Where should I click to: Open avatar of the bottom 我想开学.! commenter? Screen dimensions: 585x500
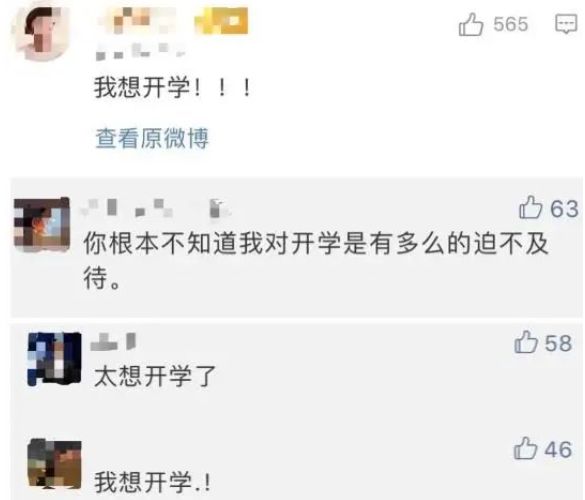coord(54,464)
